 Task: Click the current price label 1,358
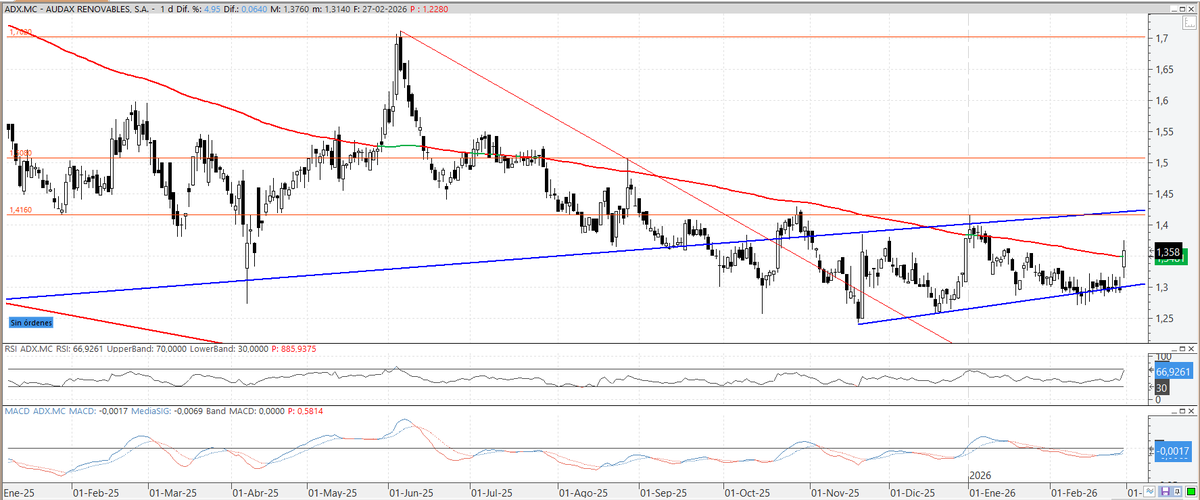pos(1168,255)
